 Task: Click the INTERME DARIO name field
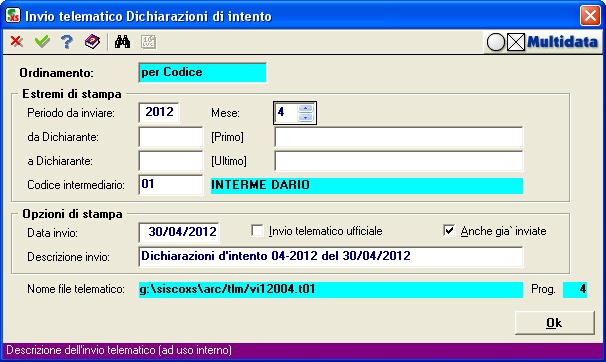pyautogui.click(x=366, y=185)
